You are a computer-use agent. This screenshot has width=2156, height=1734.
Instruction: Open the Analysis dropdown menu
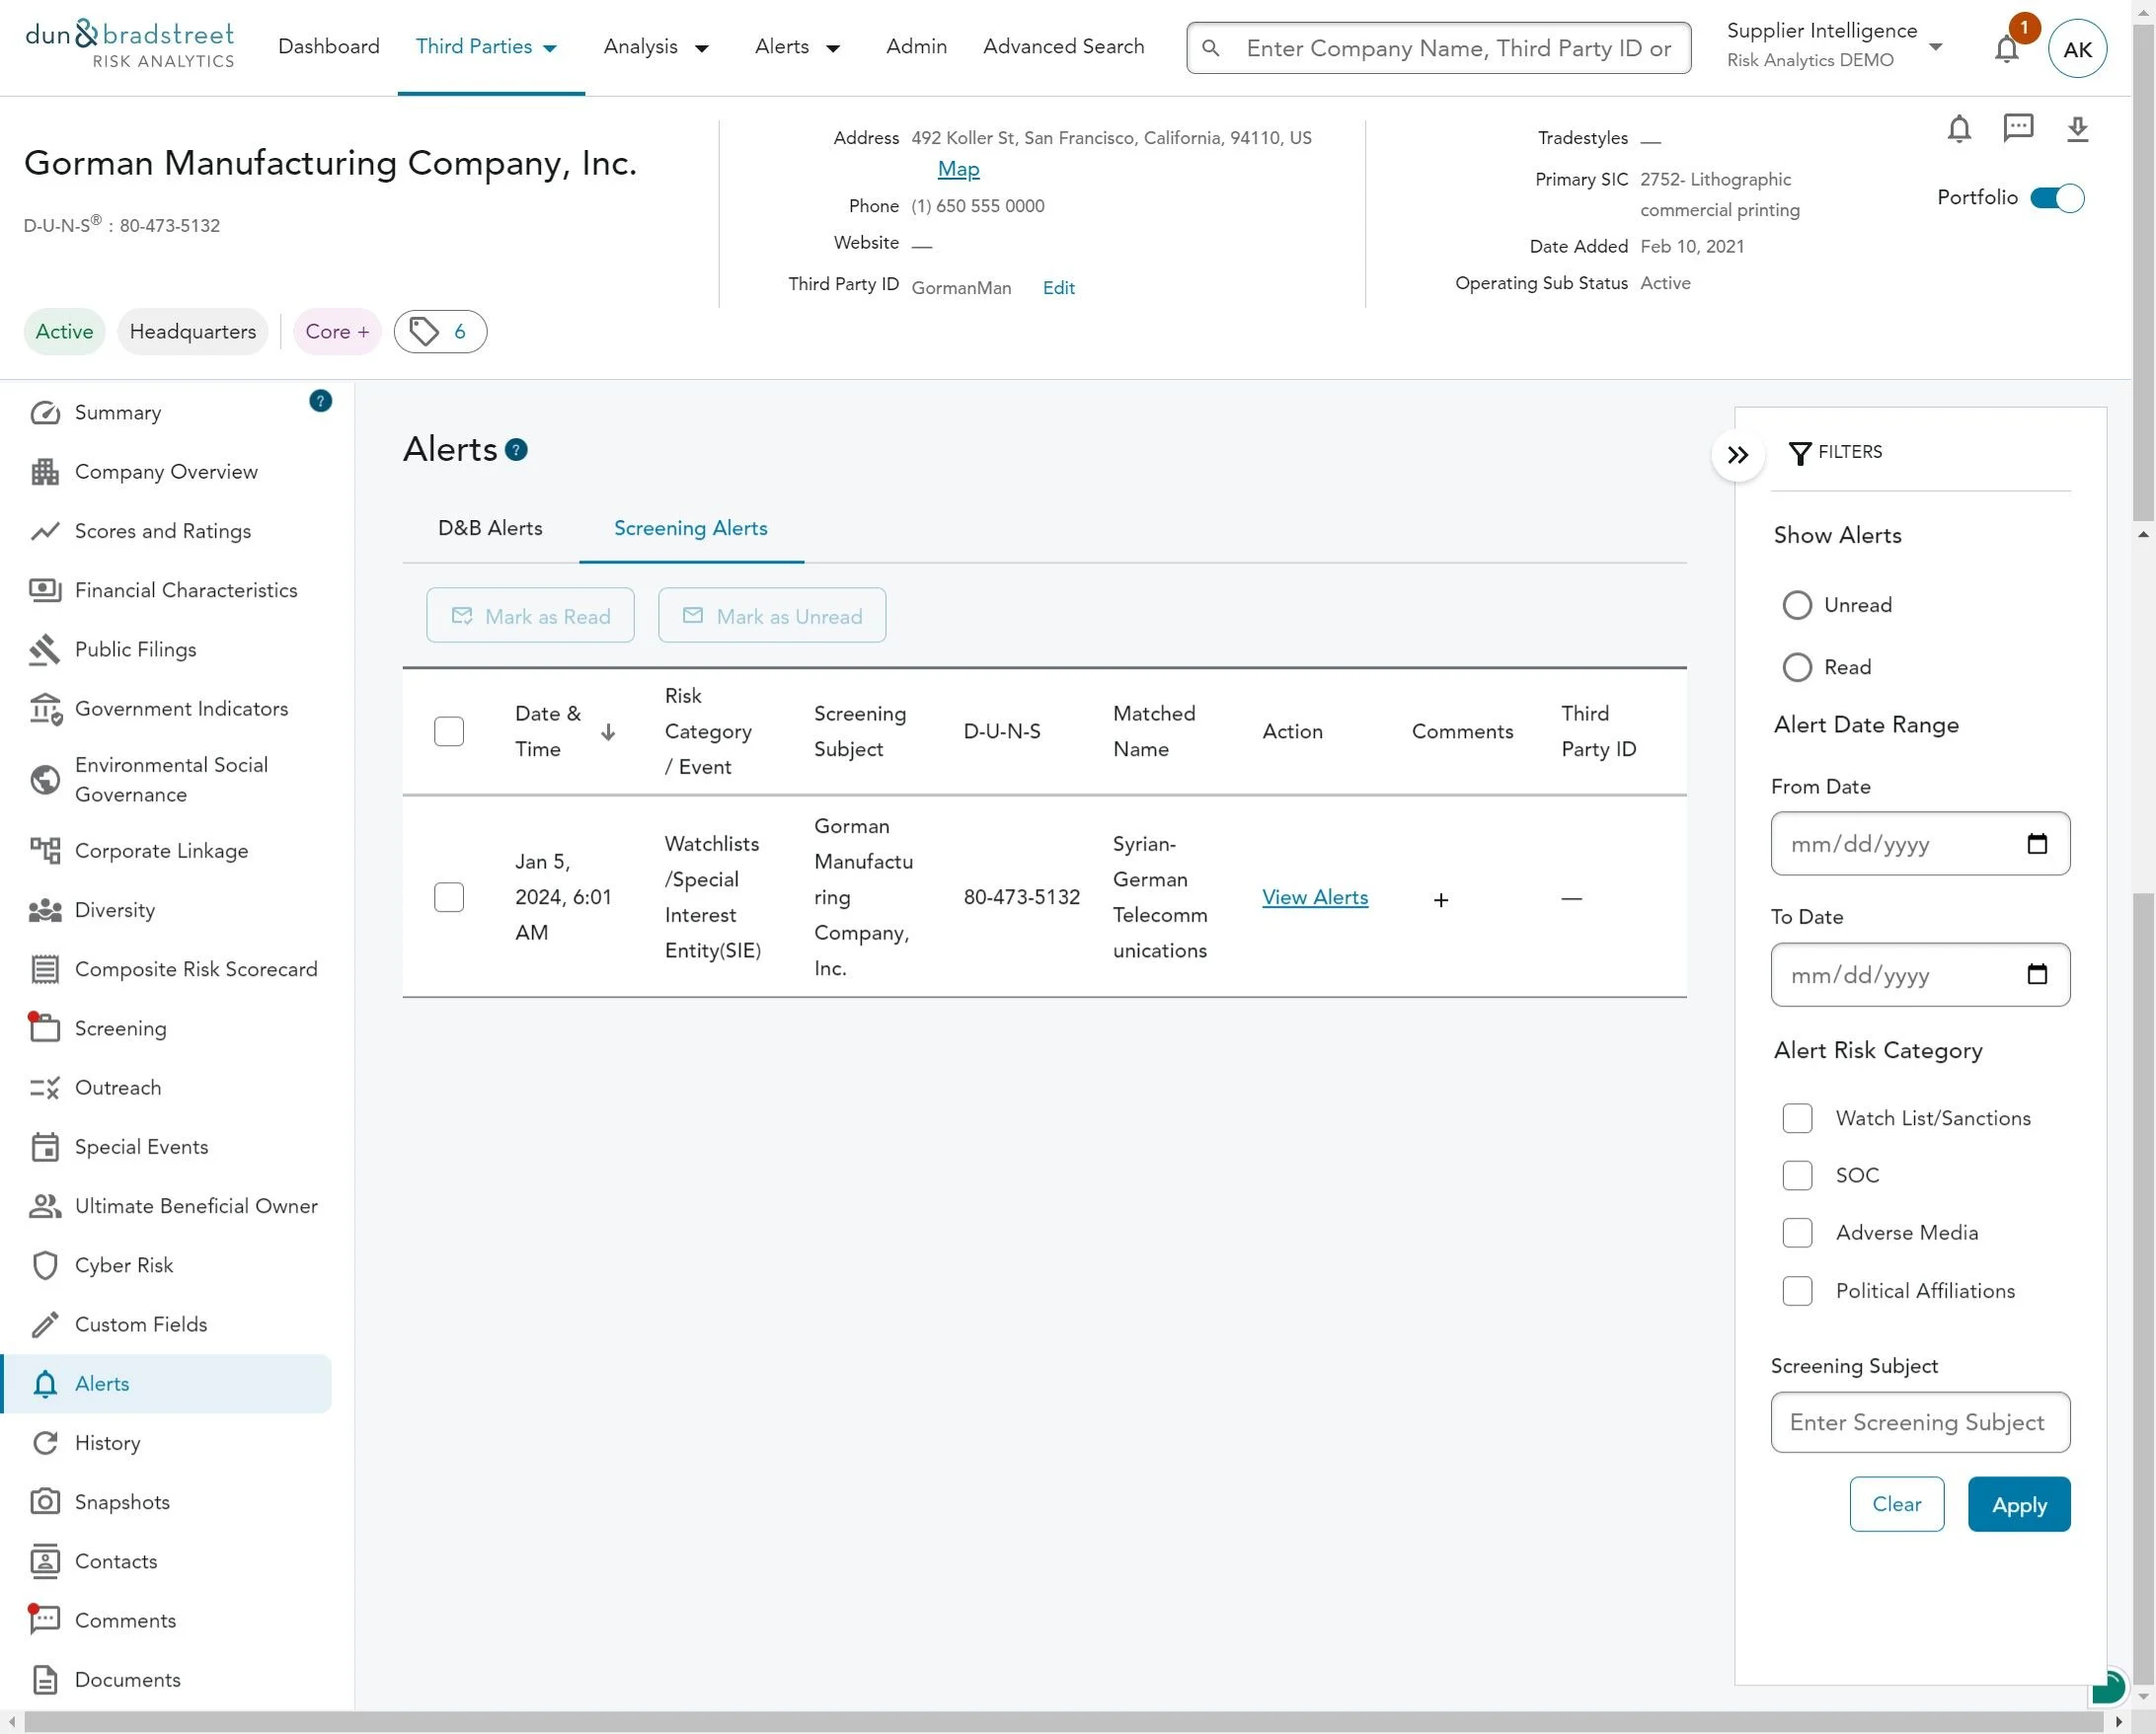(x=656, y=47)
